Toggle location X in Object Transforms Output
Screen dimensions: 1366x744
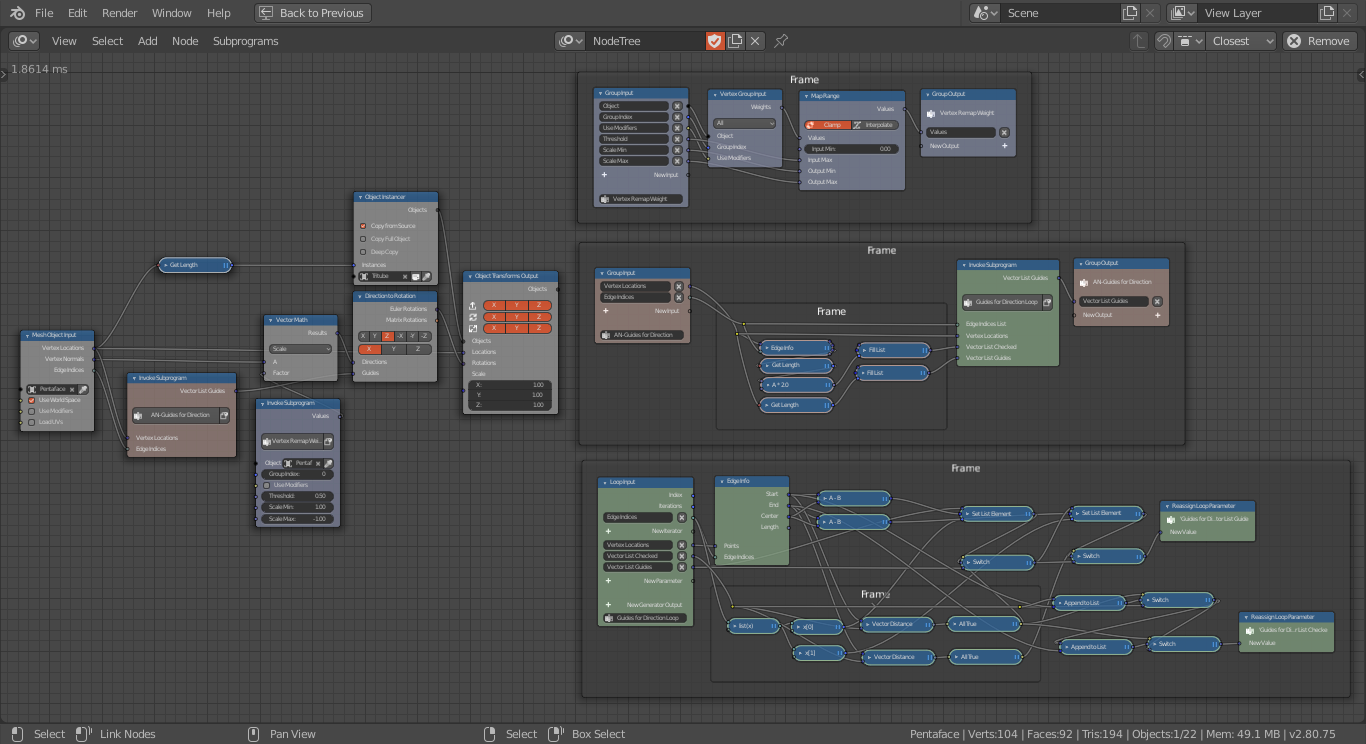pos(493,305)
